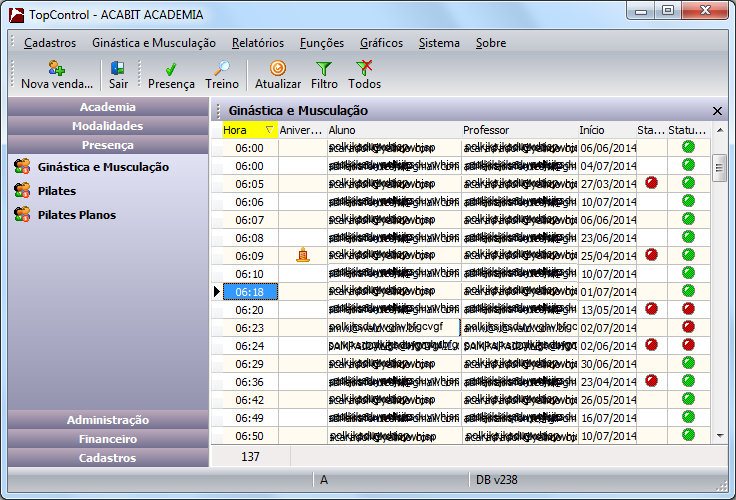Toggle sort arrow on Hora column
The height and width of the screenshot is (500, 736).
tap(269, 130)
